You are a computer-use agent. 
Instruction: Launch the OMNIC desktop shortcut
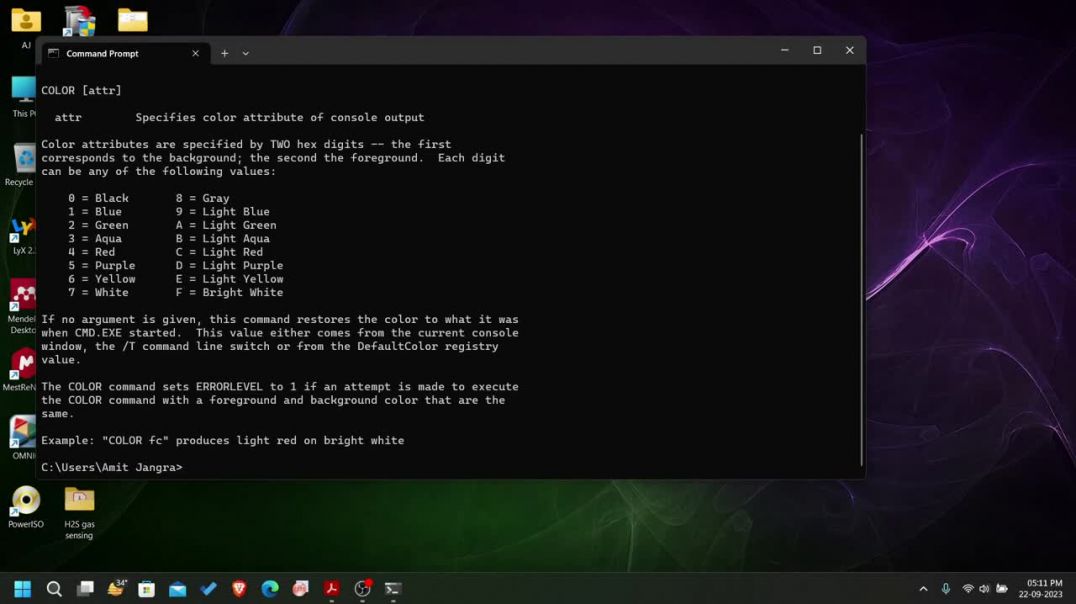coord(23,437)
